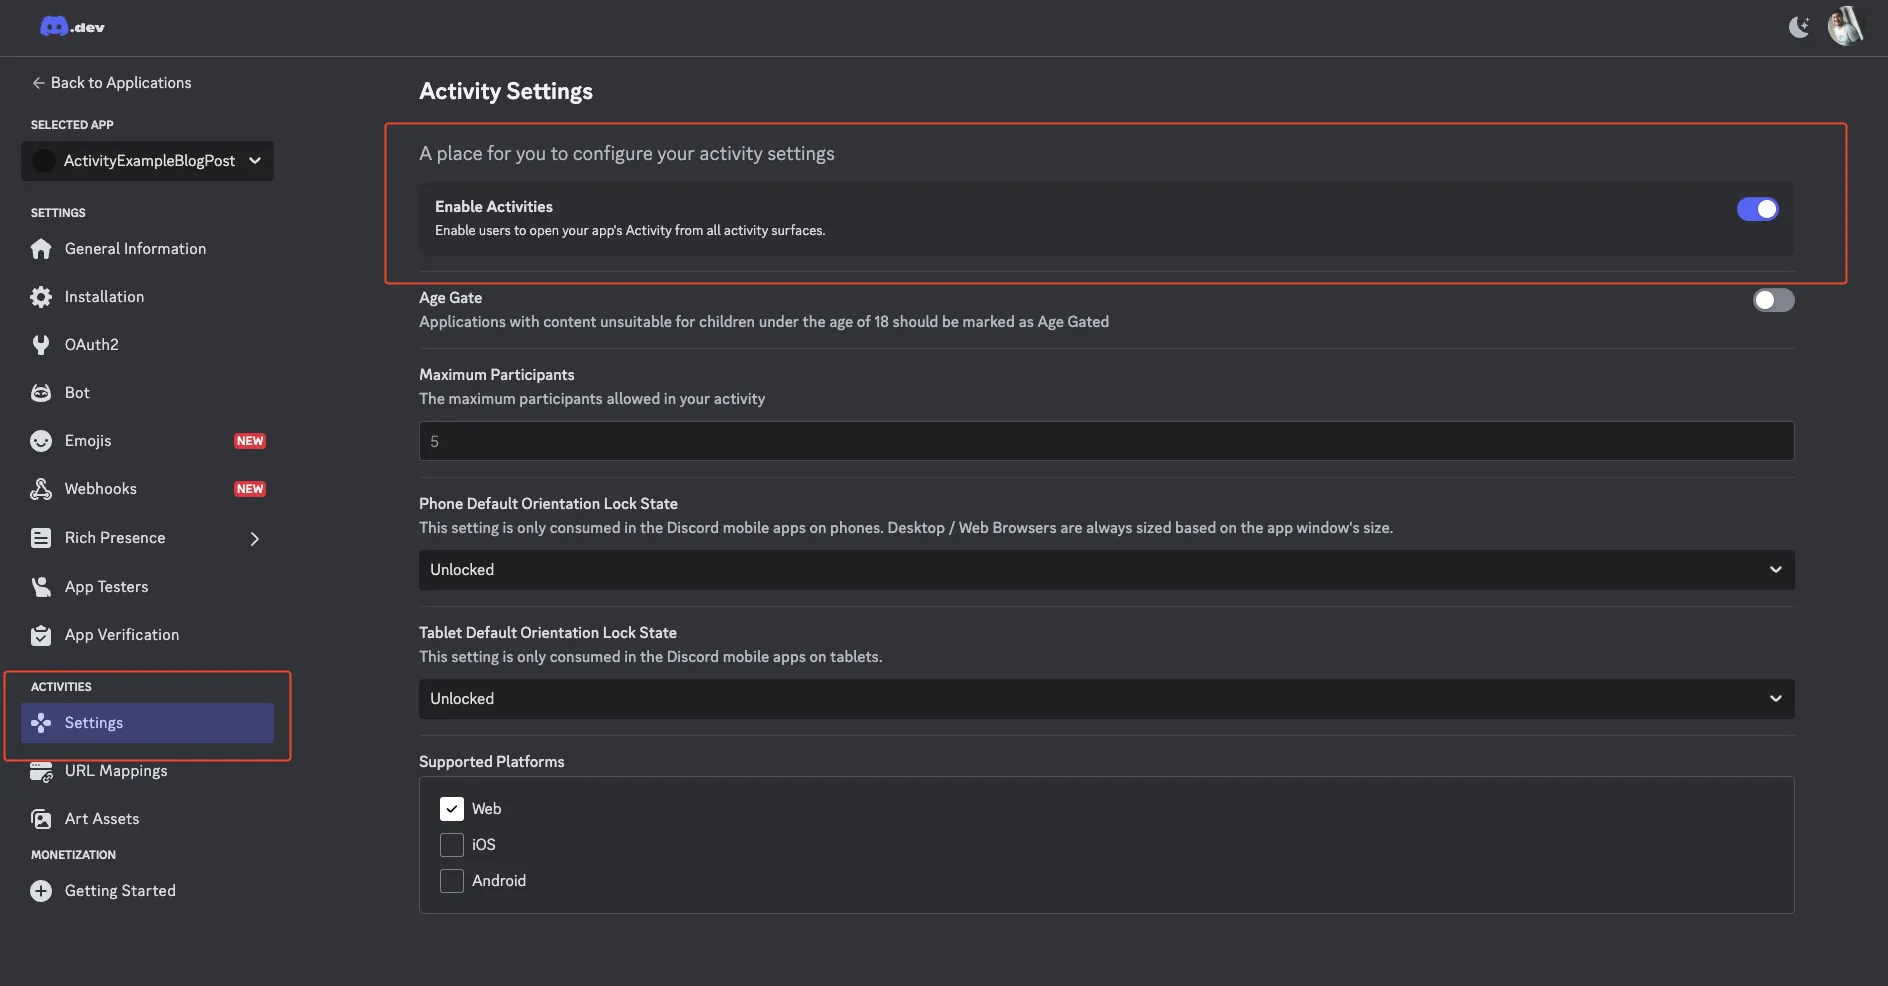Open URL Mappings in the sidebar
Image resolution: width=1888 pixels, height=986 pixels.
pos(116,771)
